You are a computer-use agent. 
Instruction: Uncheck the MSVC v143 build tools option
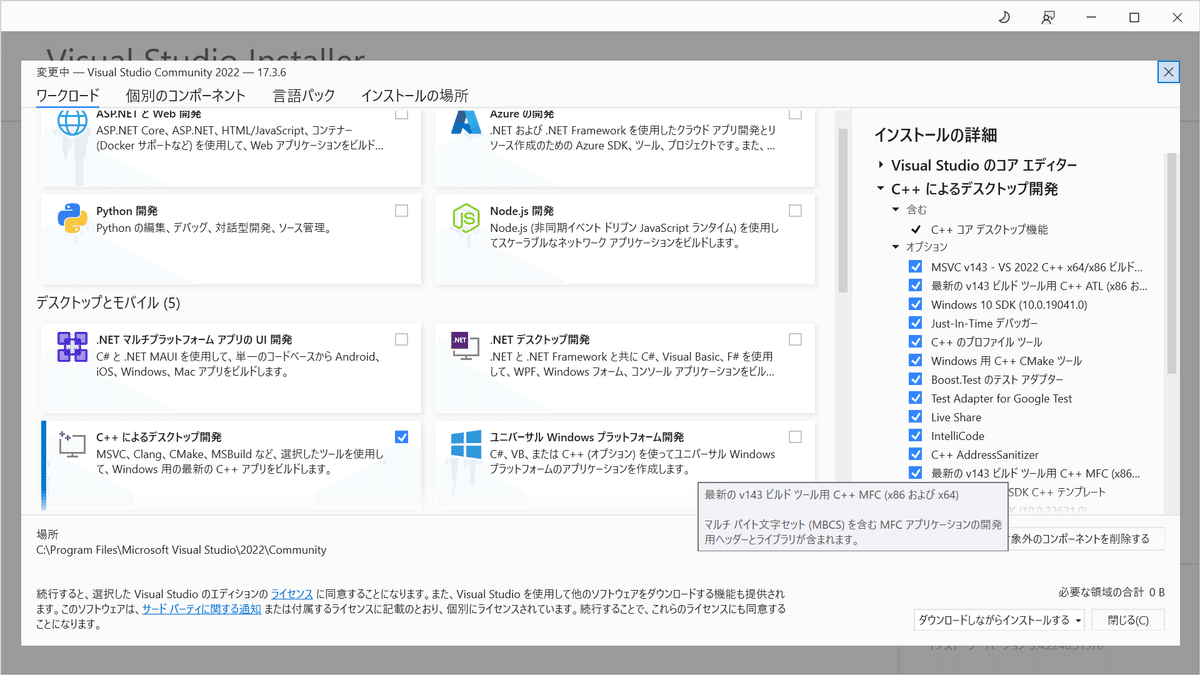pos(915,267)
